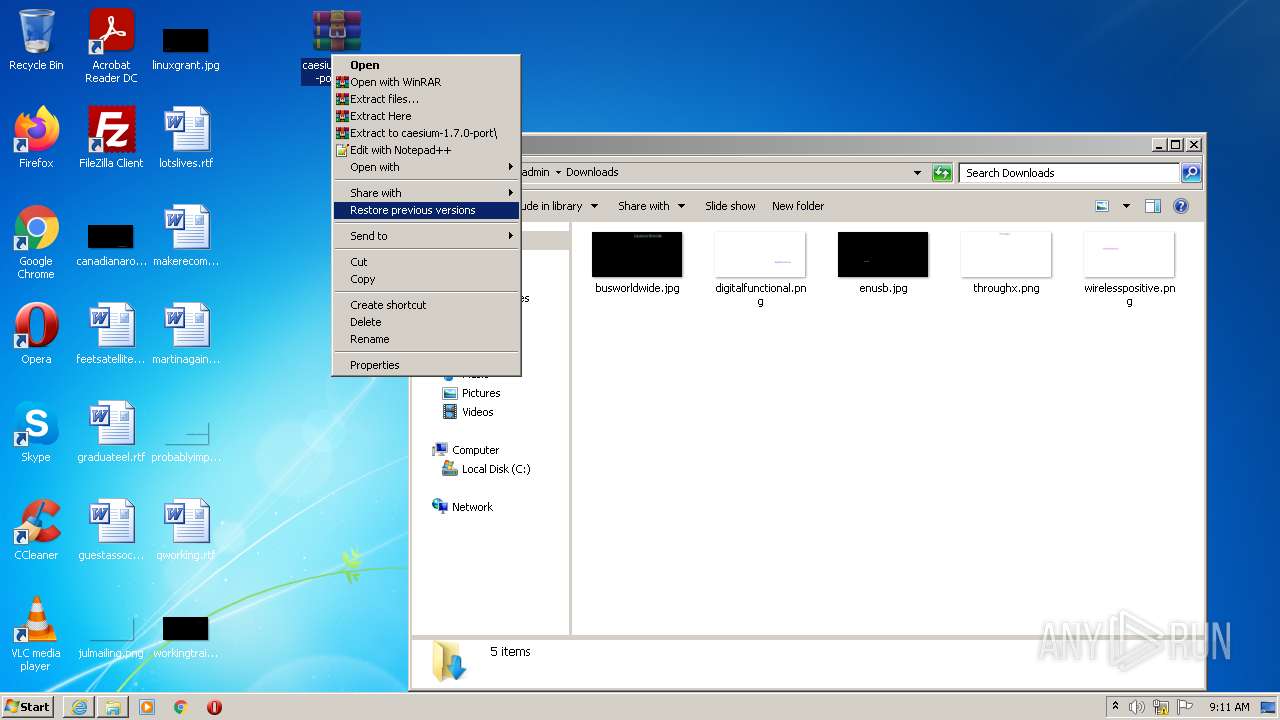Select throughx.png thumbnail
Viewport: 1280px width, 720px height.
(1006, 262)
